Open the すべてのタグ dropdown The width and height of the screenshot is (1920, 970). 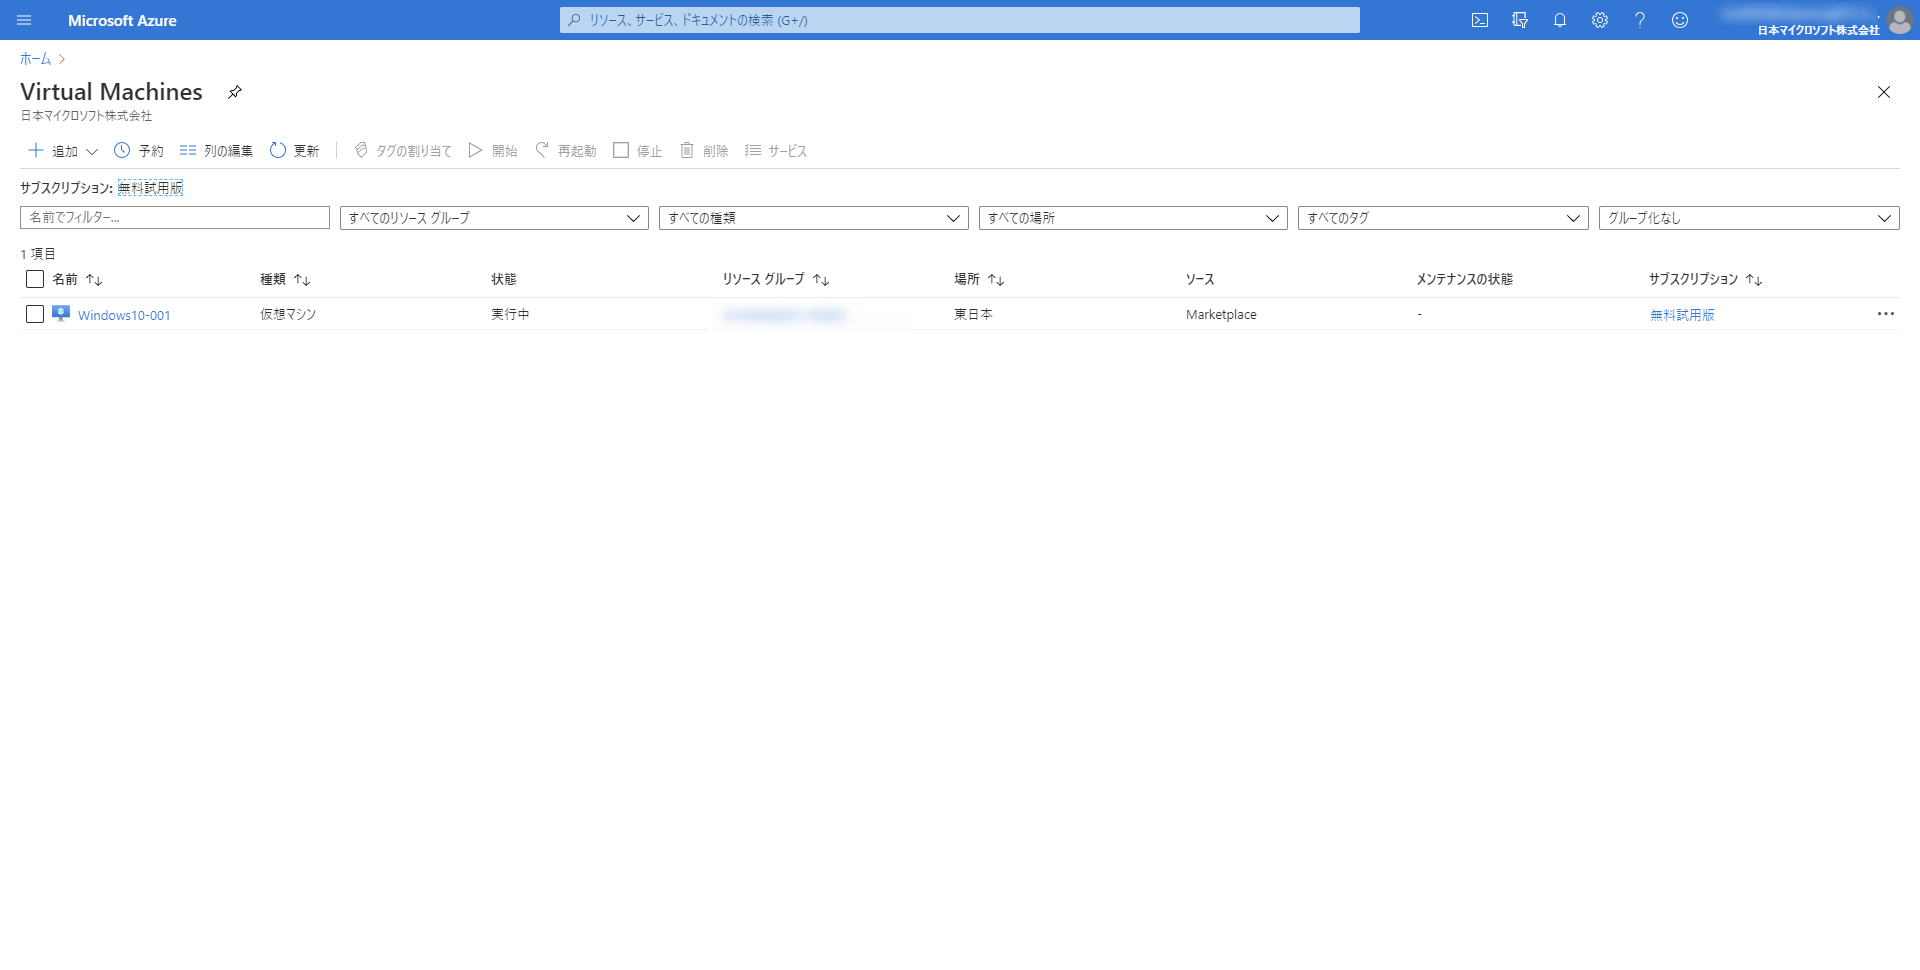tap(1443, 218)
